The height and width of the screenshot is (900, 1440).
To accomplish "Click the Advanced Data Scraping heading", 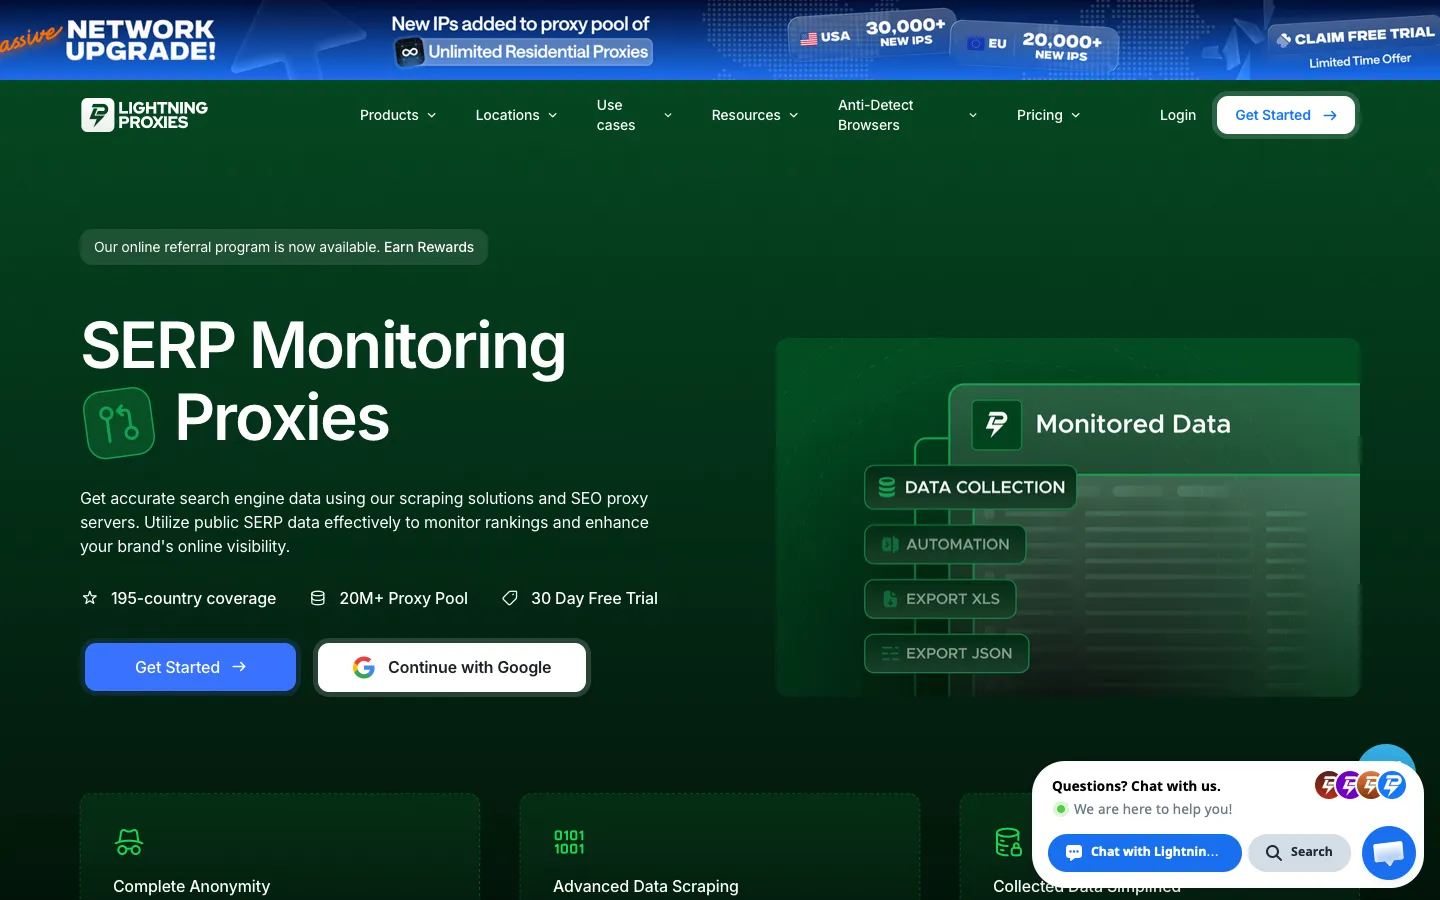I will pos(646,886).
